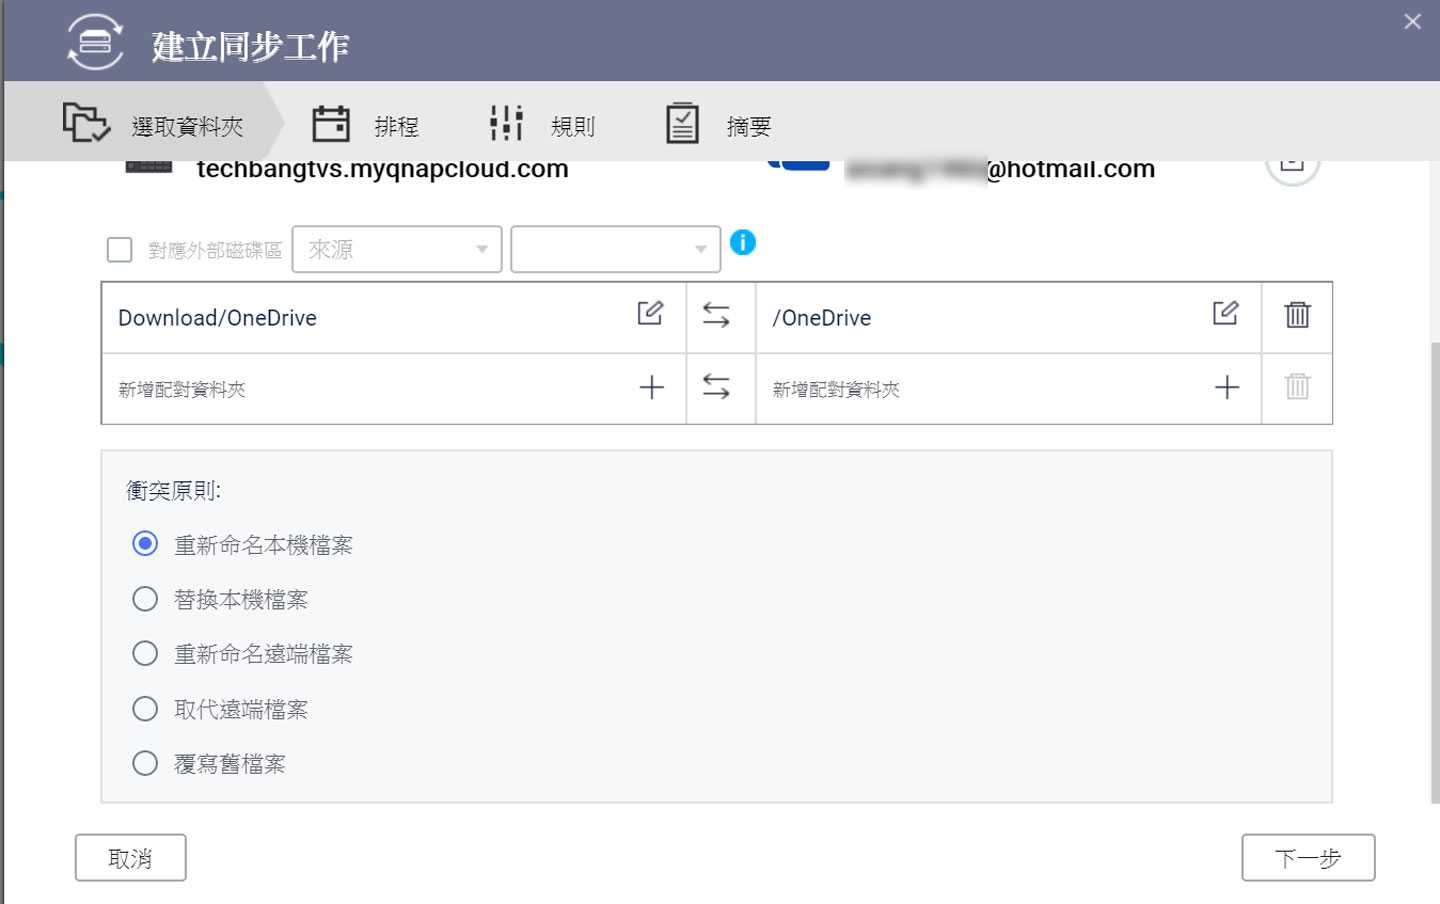Click techbangtvs.myqnapcloud.com host name
The image size is (1440, 904).
tap(382, 169)
